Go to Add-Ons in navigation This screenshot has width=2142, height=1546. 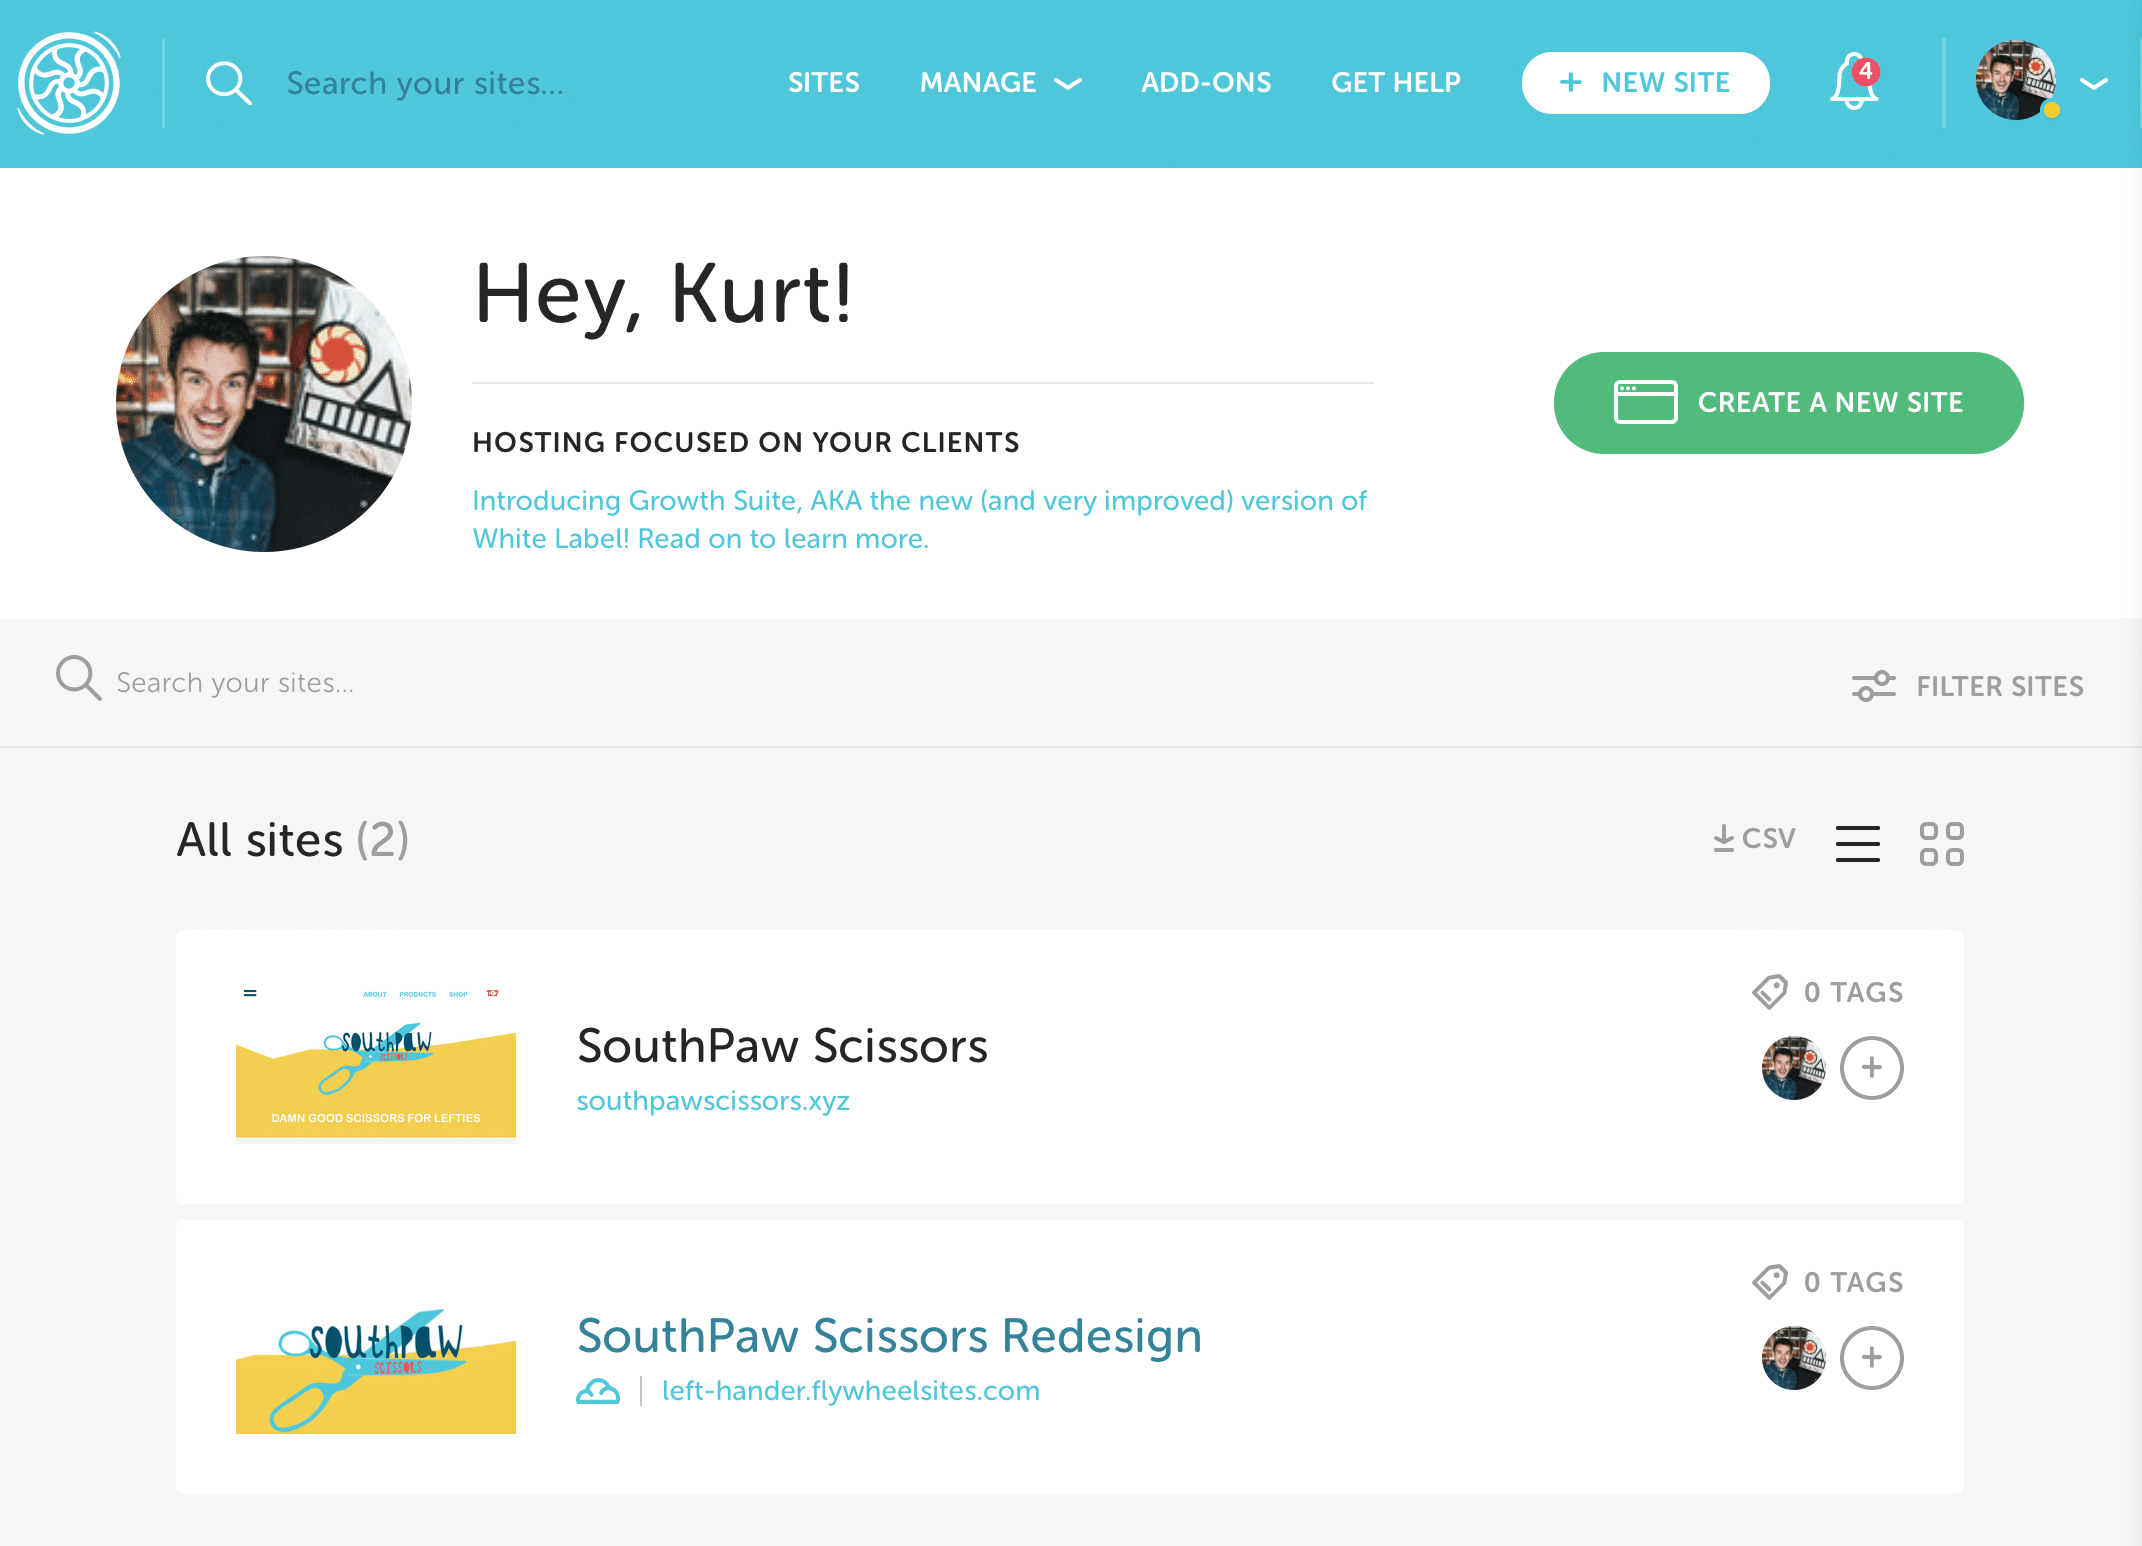coord(1206,83)
